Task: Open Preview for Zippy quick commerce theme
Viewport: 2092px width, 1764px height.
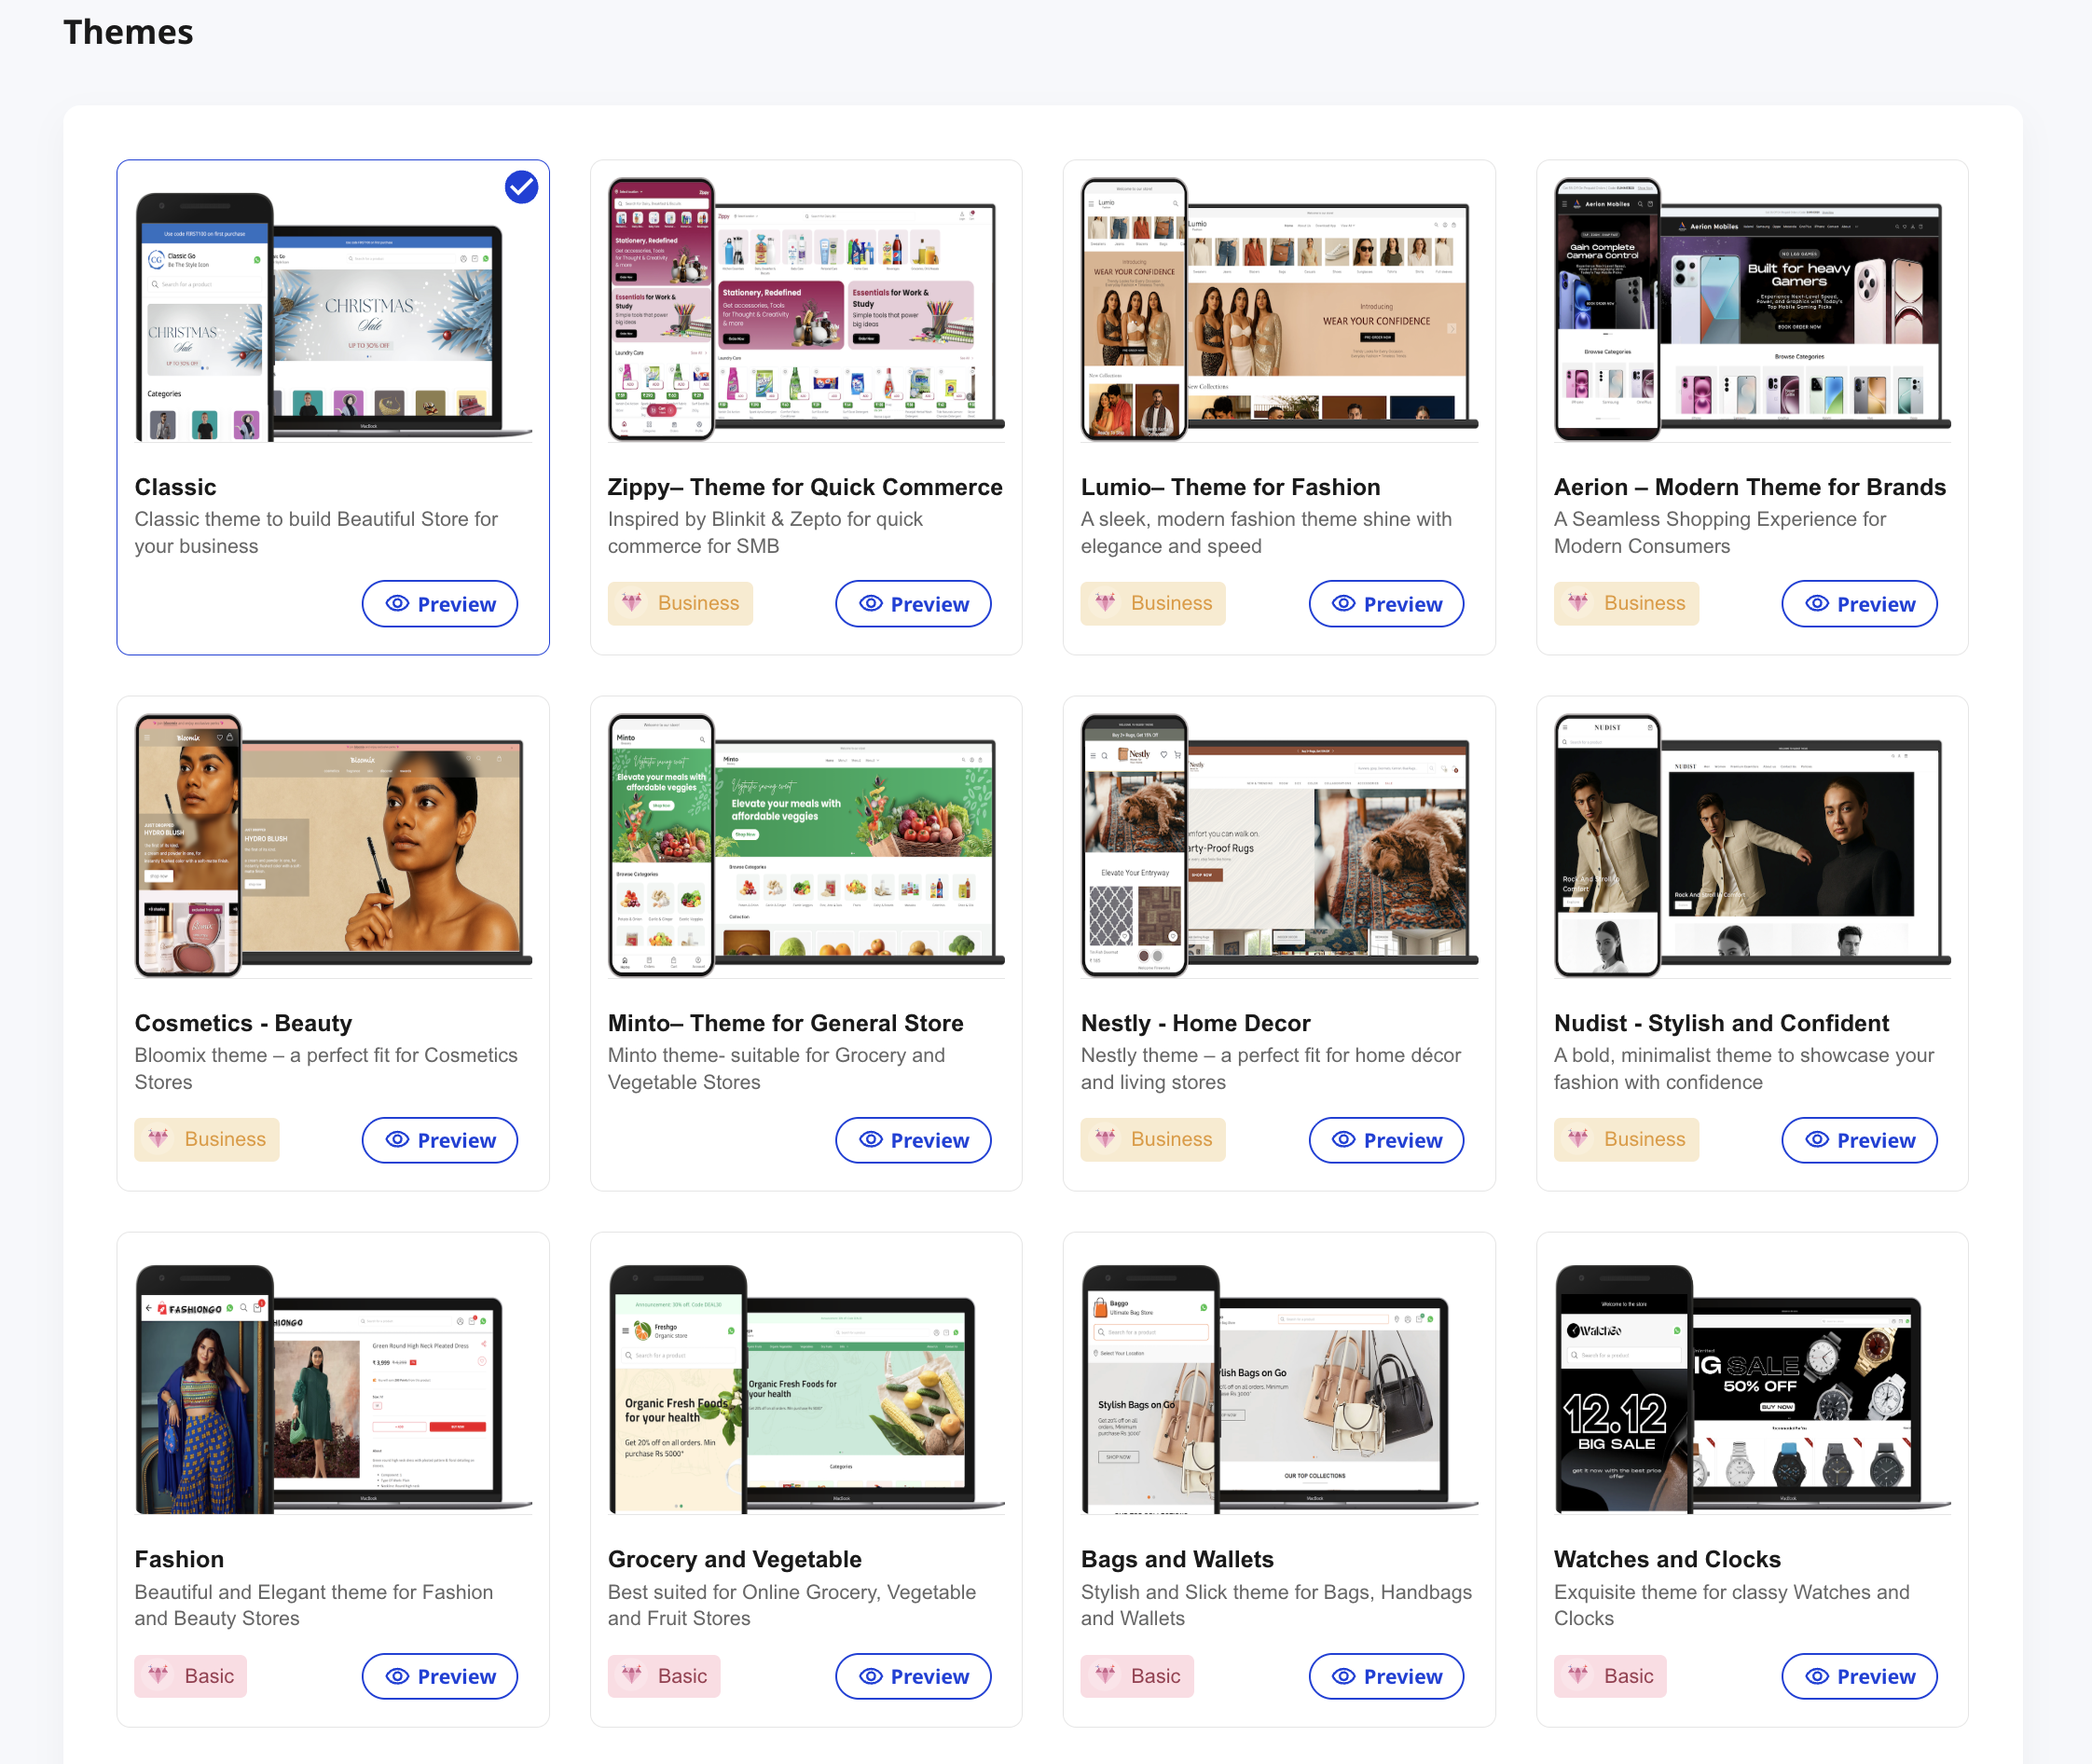Action: coord(912,603)
